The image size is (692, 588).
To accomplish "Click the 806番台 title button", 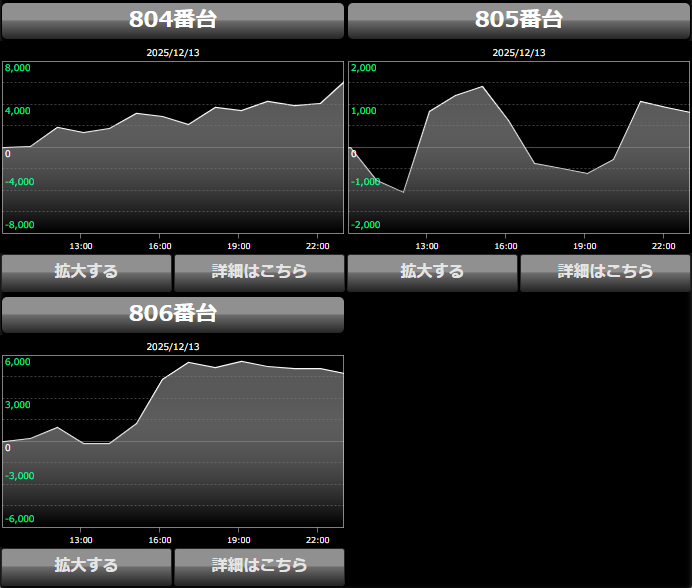I will pyautogui.click(x=173, y=314).
